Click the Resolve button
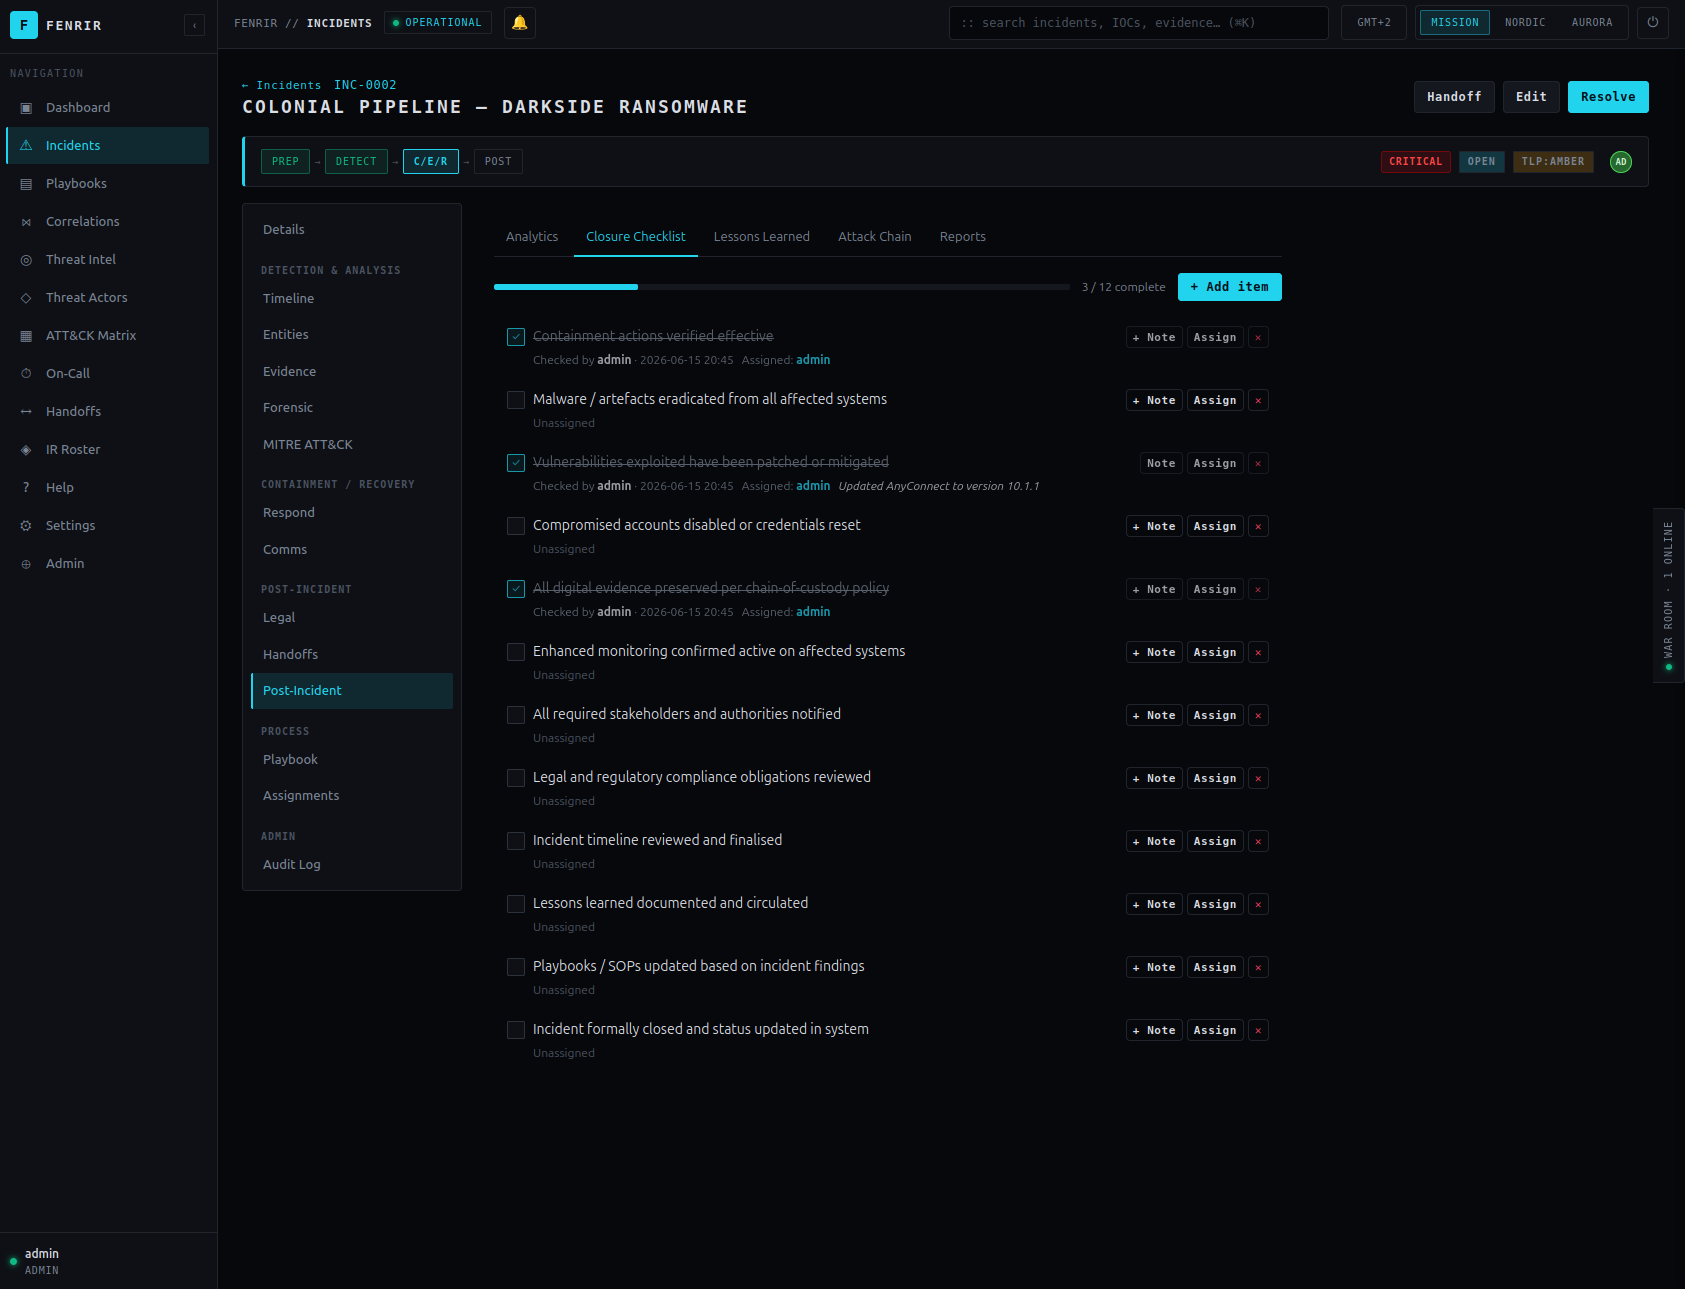 point(1608,97)
